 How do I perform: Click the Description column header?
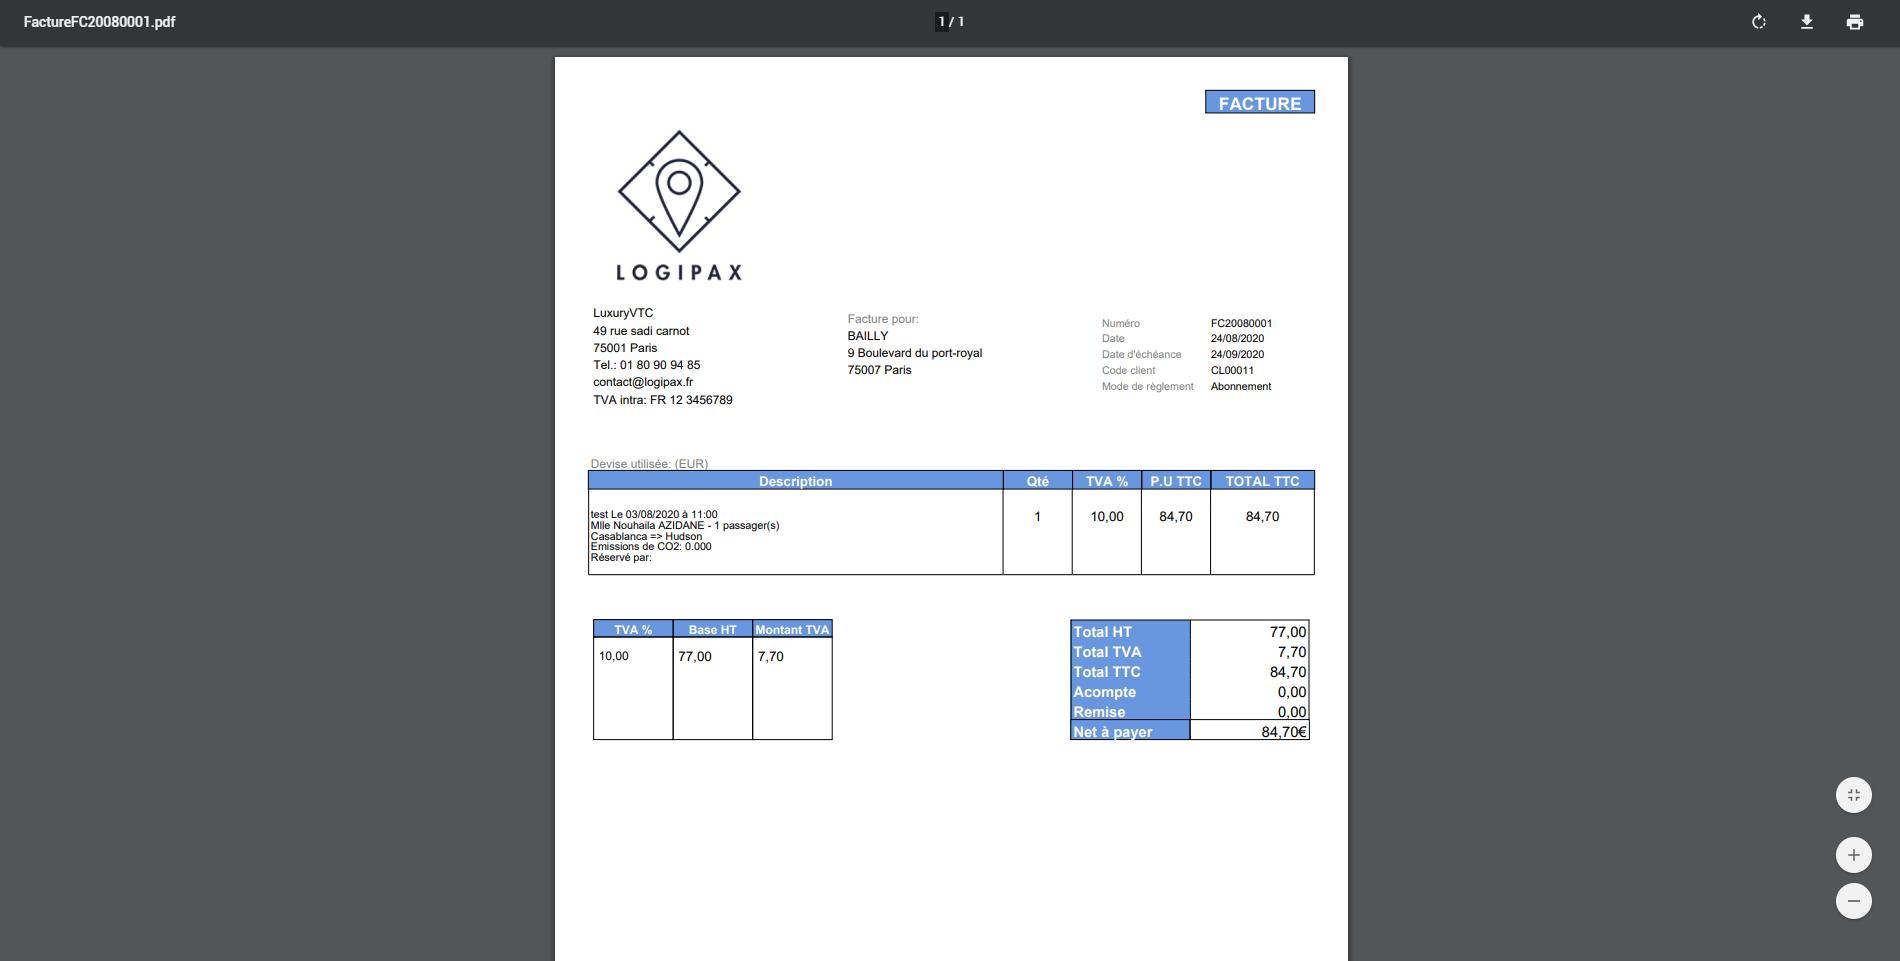pos(795,481)
